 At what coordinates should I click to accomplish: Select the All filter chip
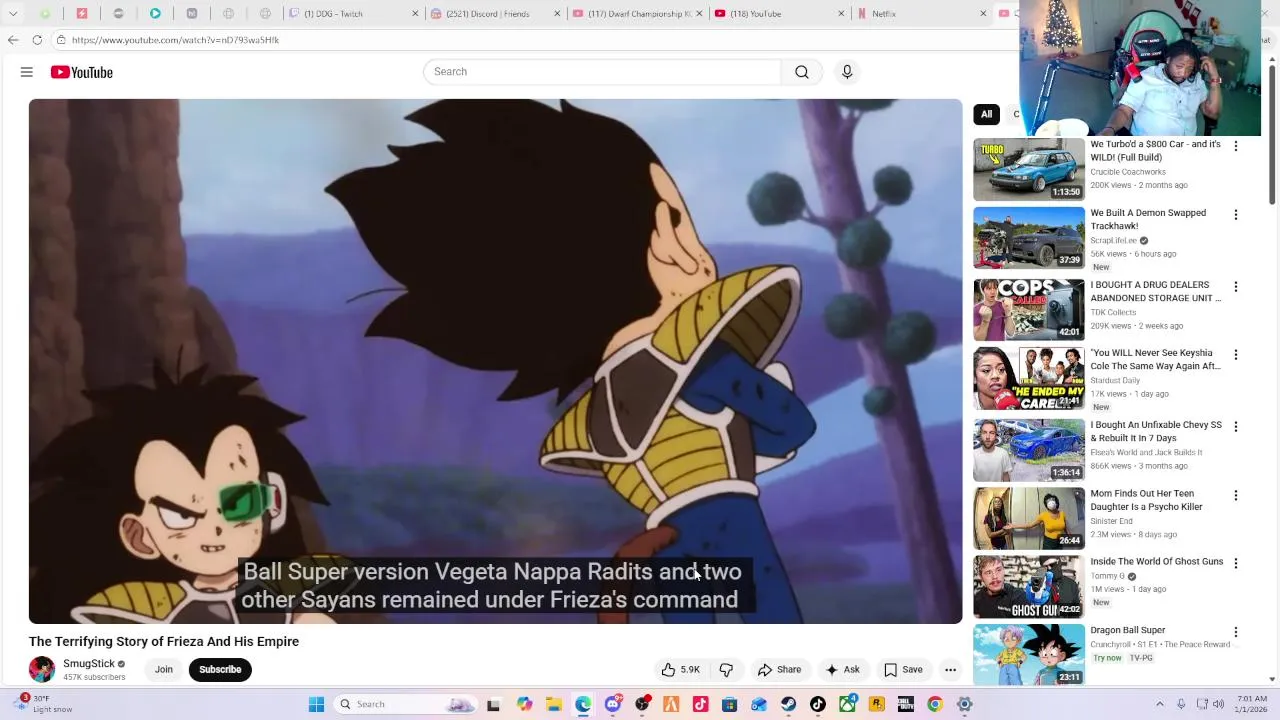click(986, 114)
